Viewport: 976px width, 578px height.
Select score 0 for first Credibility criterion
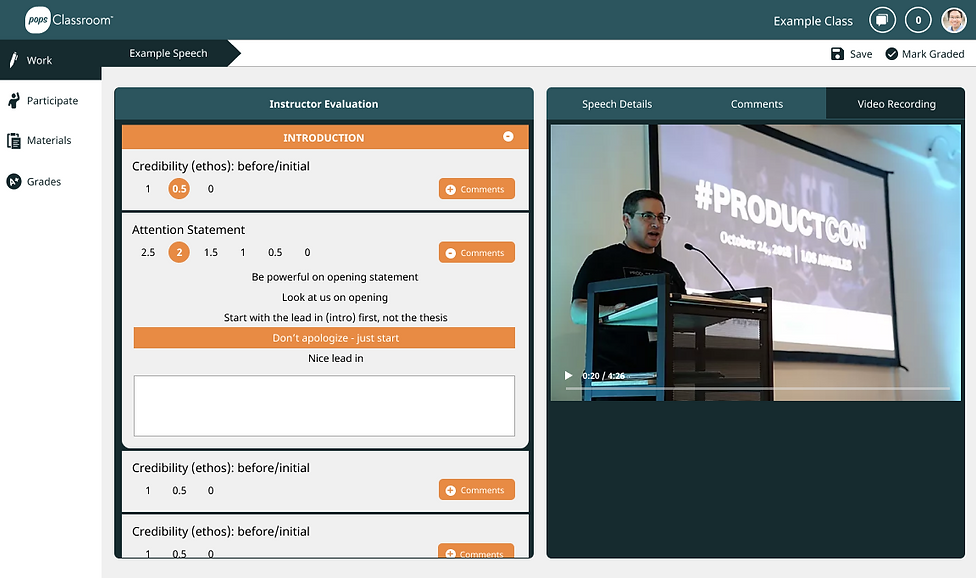(210, 189)
